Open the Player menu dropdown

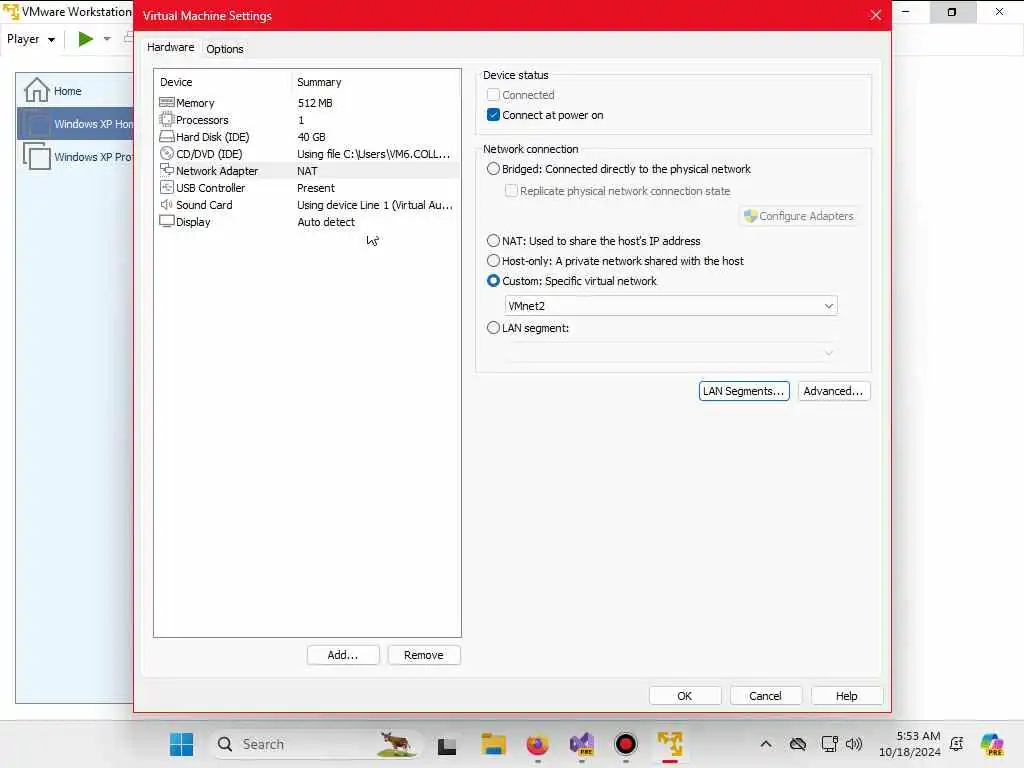click(x=31, y=39)
